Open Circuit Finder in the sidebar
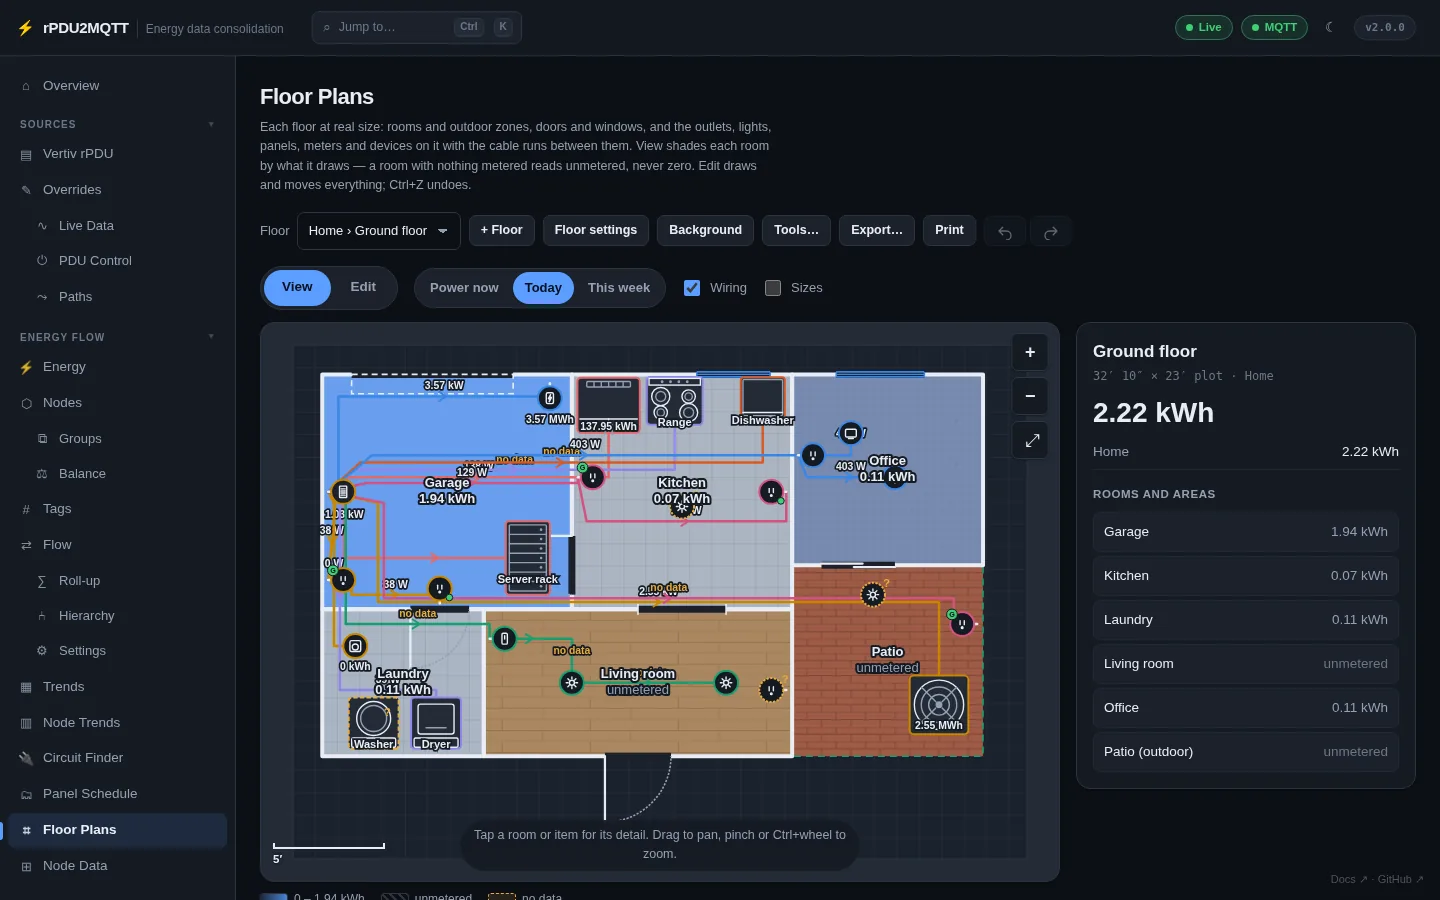 pos(118,758)
